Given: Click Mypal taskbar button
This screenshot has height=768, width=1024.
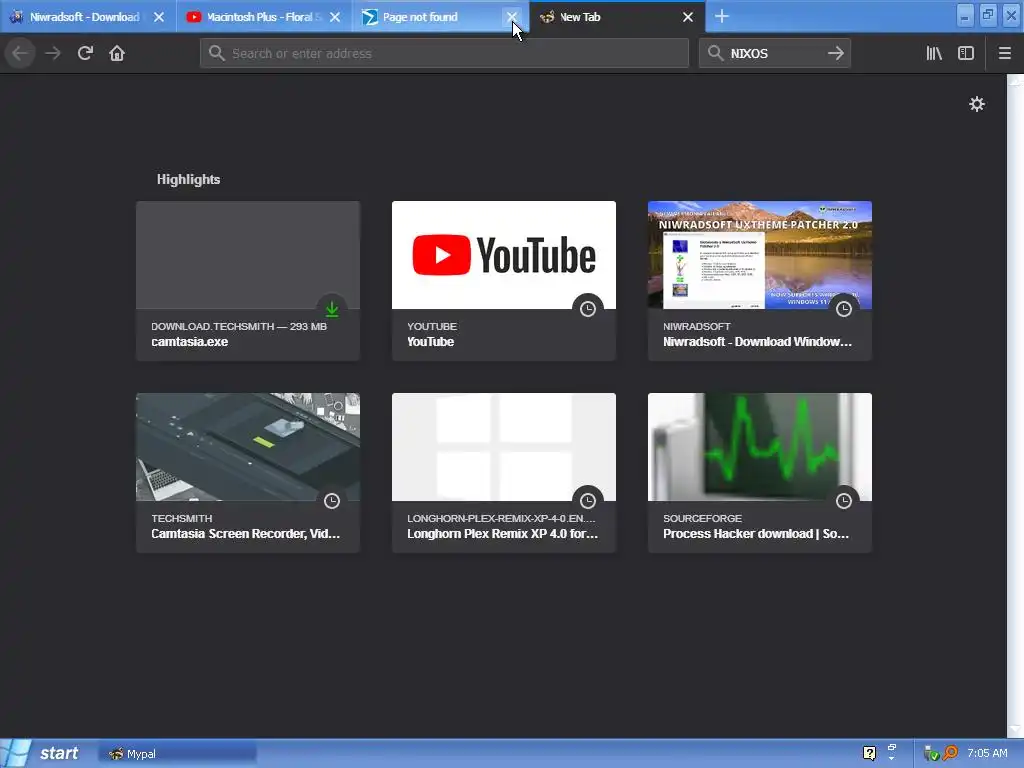Looking at the screenshot, I should tap(178, 754).
